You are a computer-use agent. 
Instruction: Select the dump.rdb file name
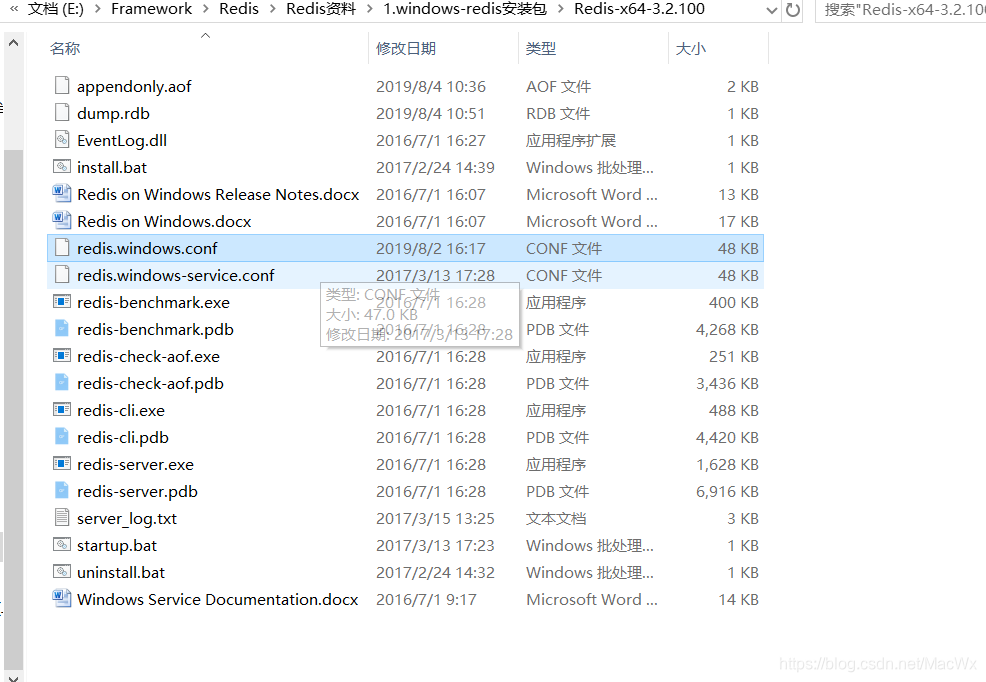(x=113, y=114)
